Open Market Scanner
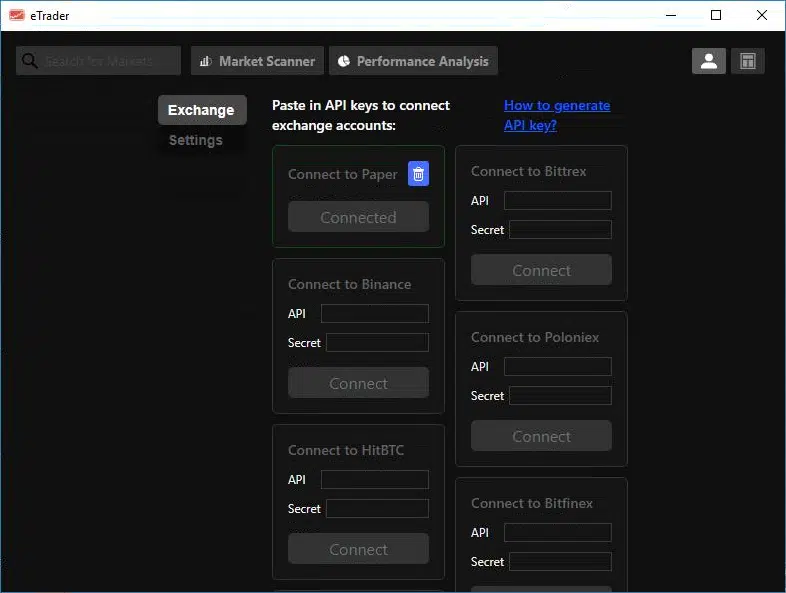786x593 pixels. point(257,61)
